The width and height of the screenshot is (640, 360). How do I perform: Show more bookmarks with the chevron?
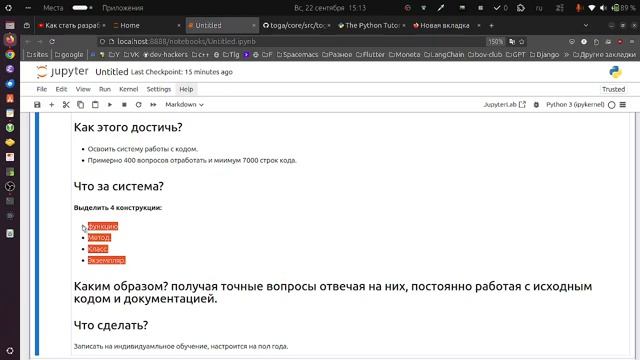tap(567, 54)
